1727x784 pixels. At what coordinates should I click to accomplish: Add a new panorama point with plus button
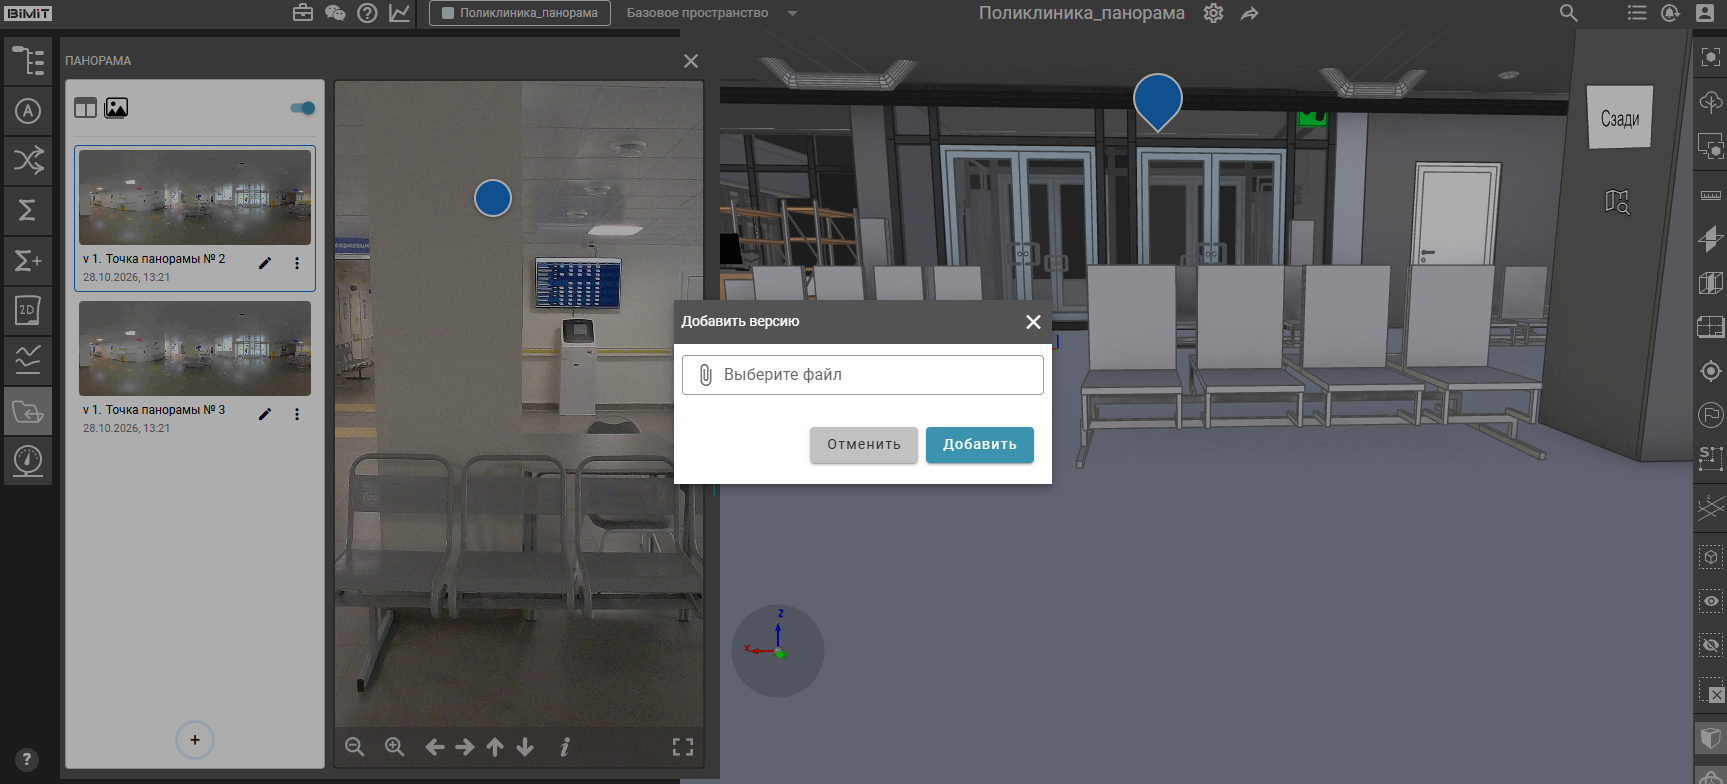pyautogui.click(x=195, y=740)
